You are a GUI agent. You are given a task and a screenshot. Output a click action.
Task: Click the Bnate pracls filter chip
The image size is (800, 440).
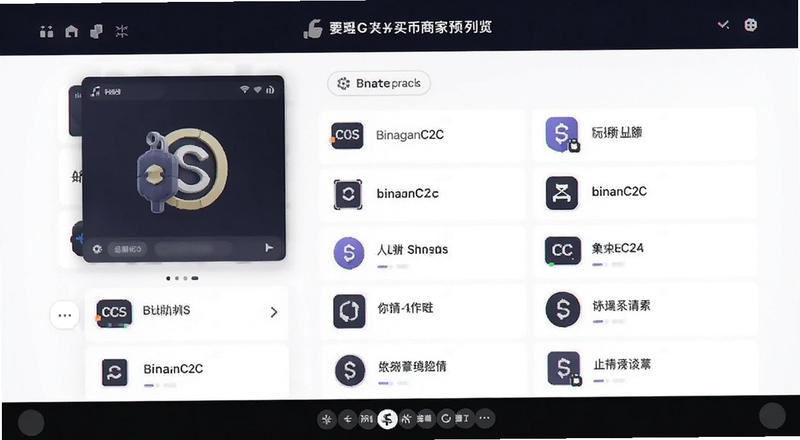[379, 83]
